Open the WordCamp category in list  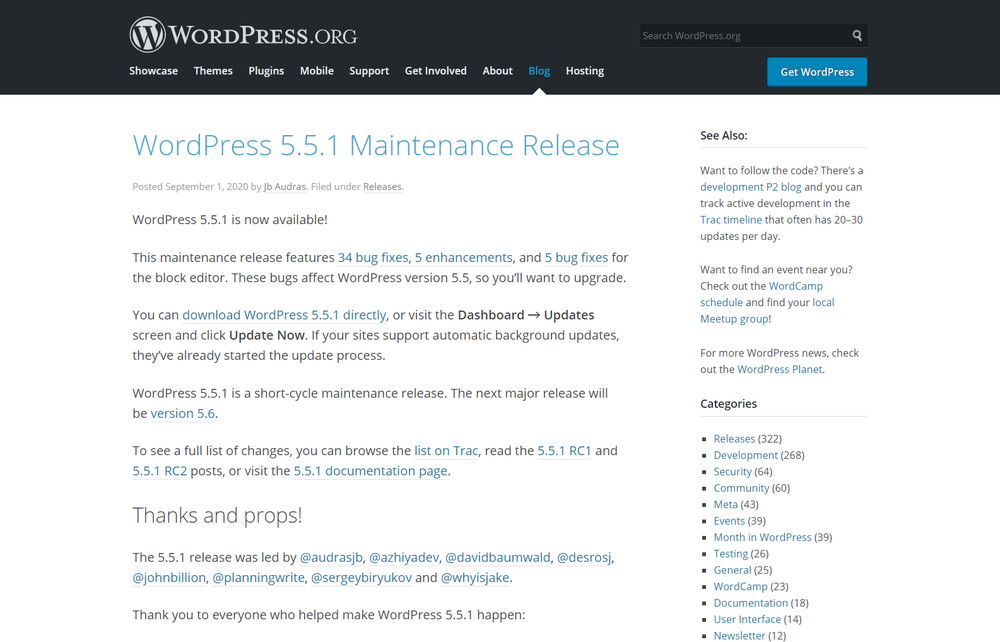740,587
